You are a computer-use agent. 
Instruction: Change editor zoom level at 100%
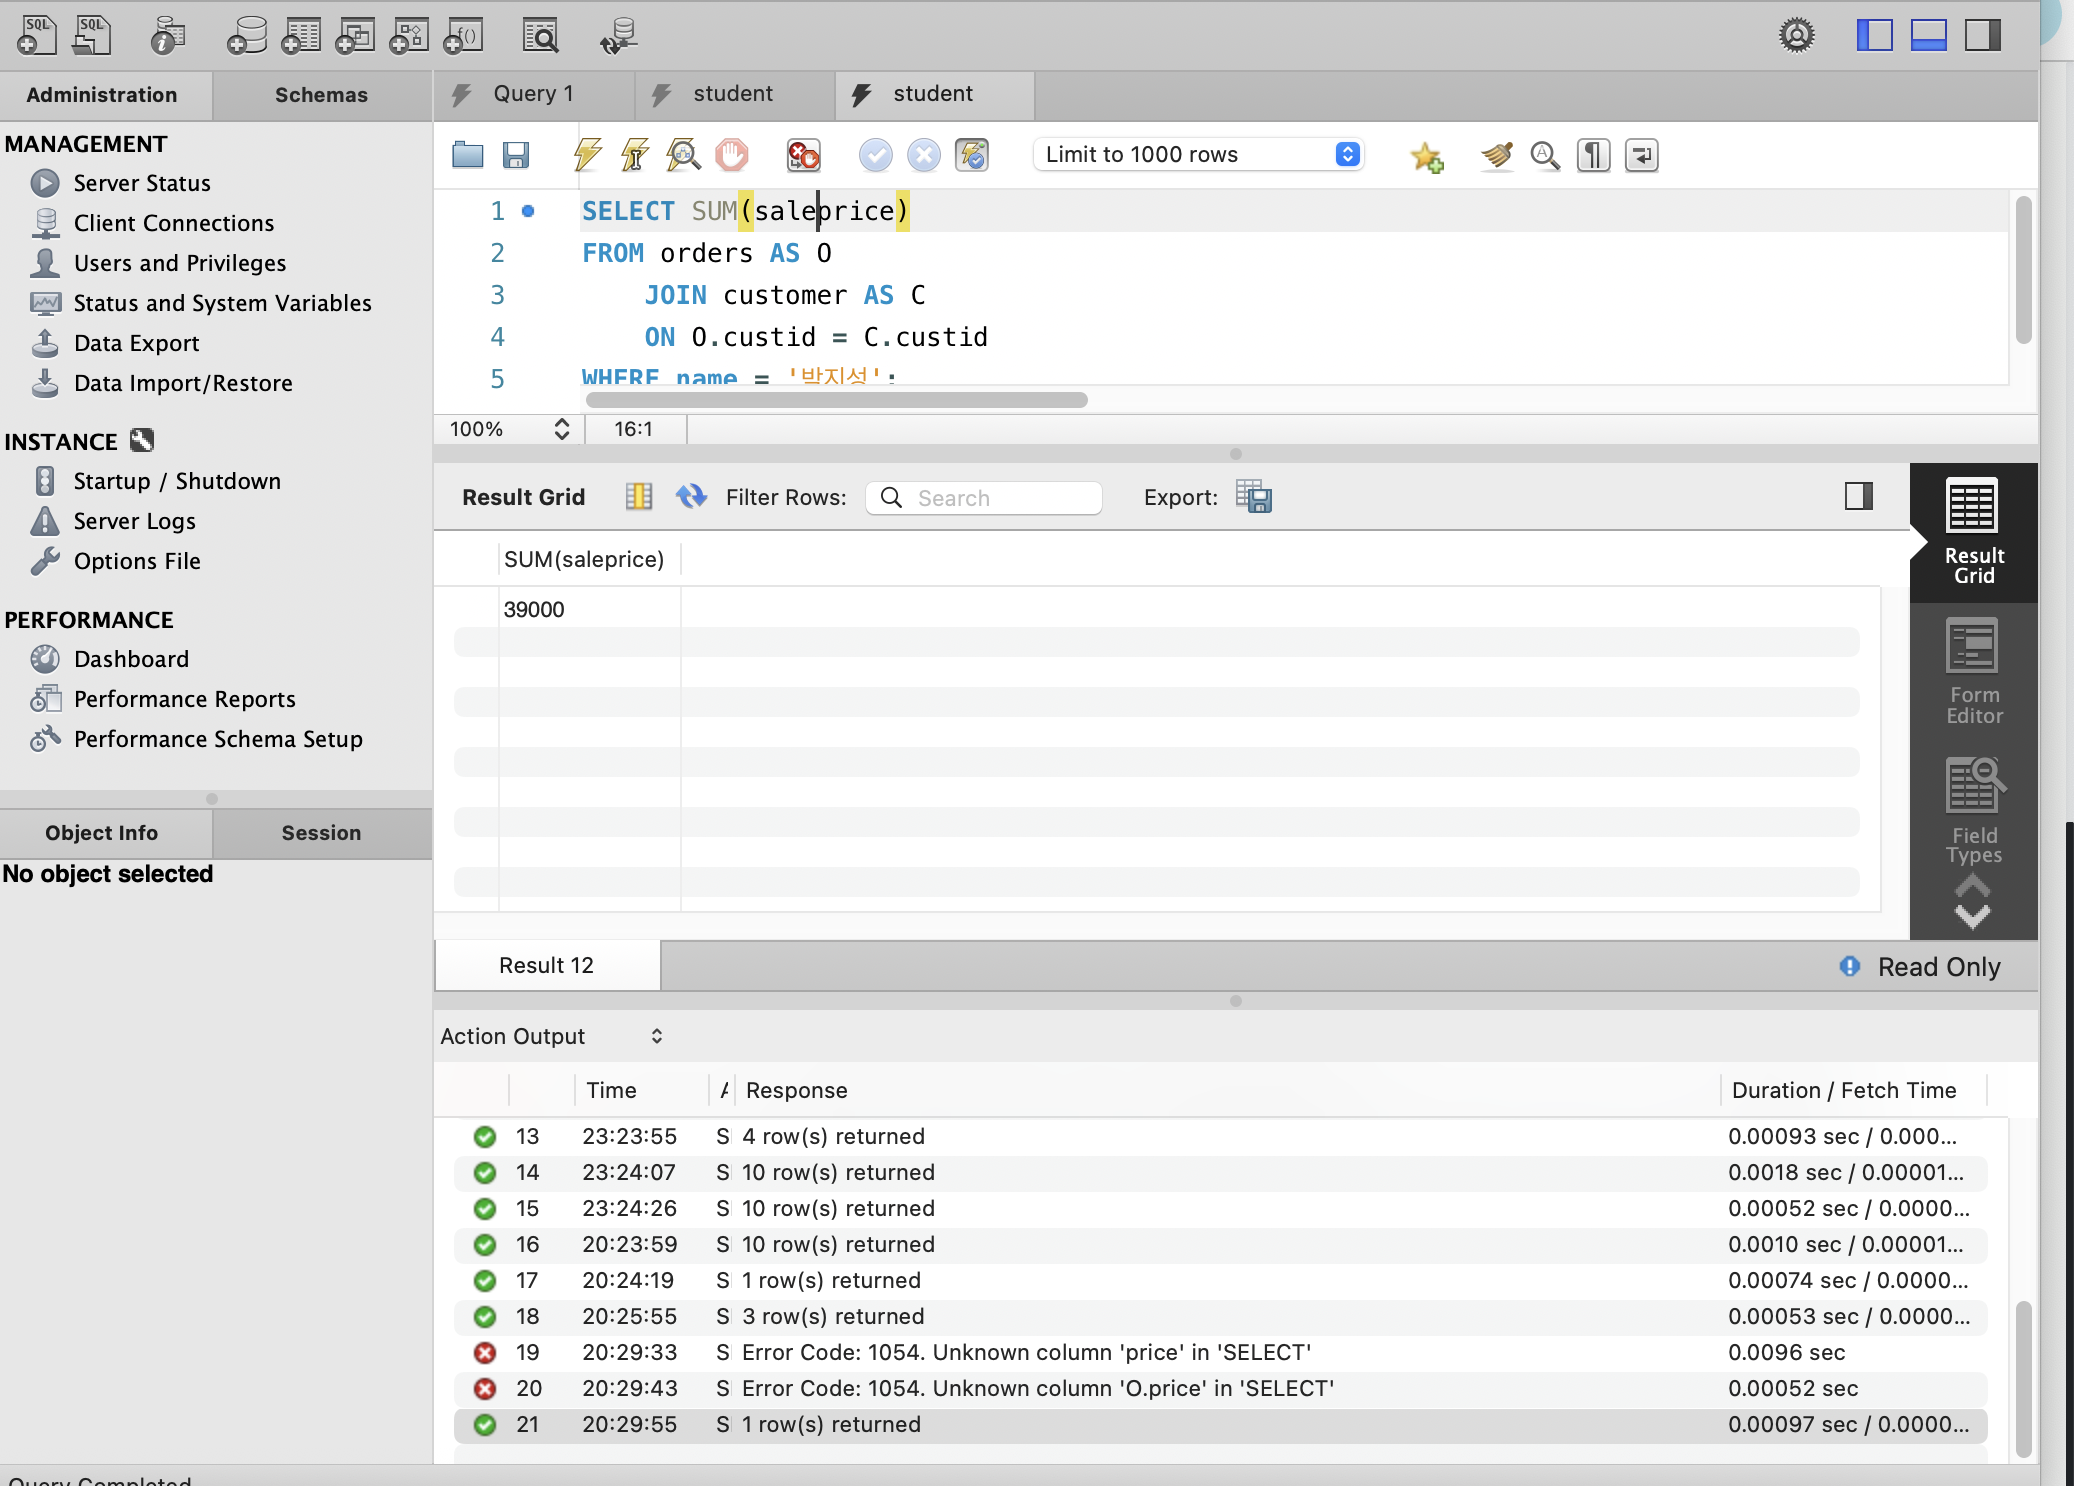click(509, 429)
